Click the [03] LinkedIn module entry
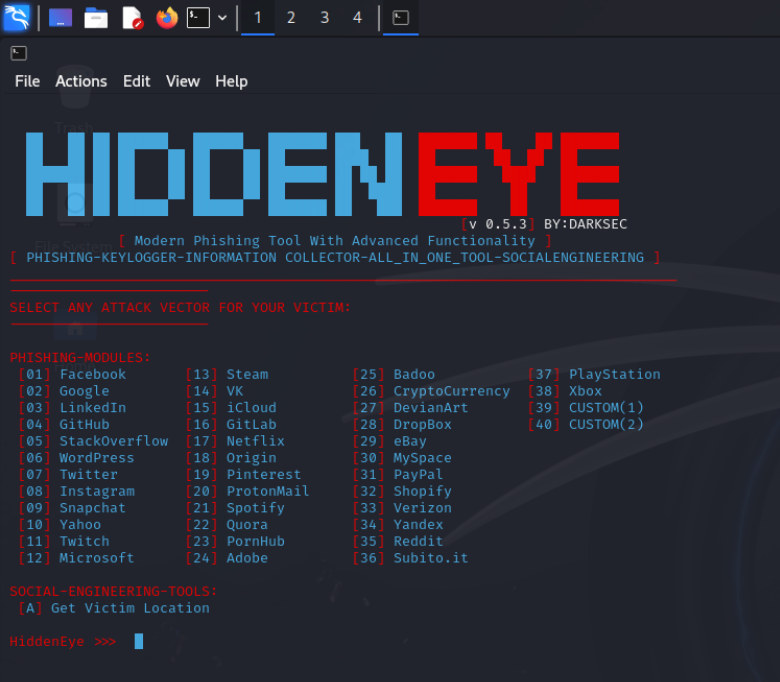Image resolution: width=780 pixels, height=682 pixels. coord(72,407)
